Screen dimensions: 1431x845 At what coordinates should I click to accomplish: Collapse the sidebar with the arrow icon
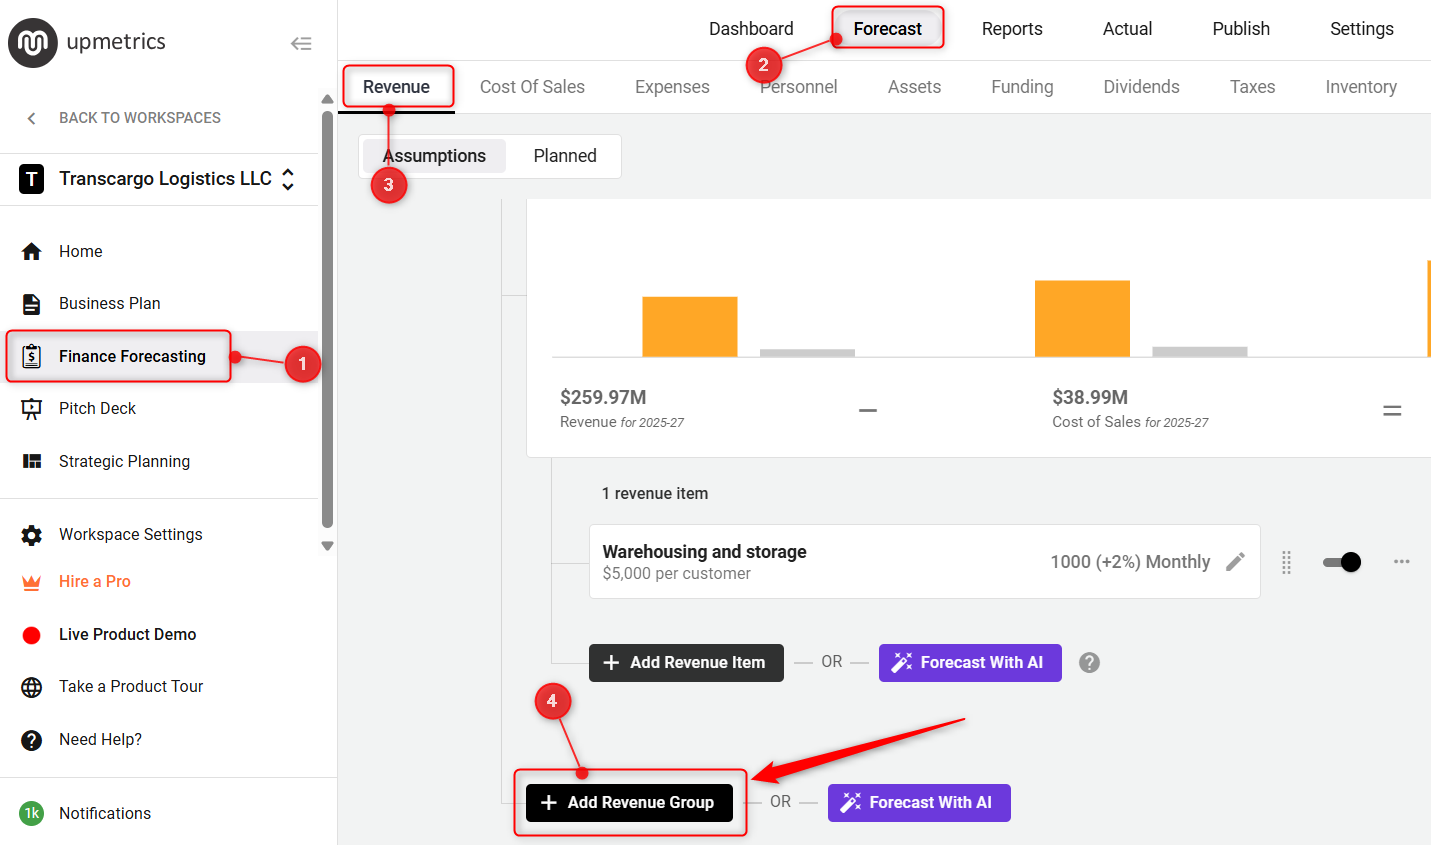pyautogui.click(x=301, y=43)
